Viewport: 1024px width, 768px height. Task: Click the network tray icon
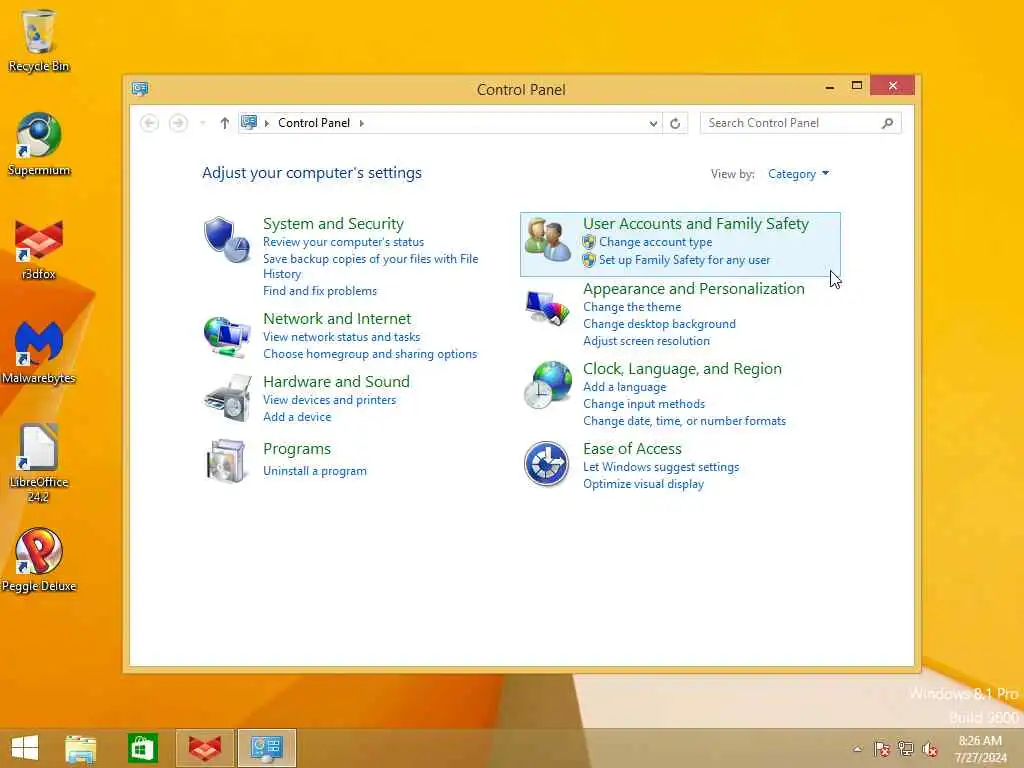906,749
